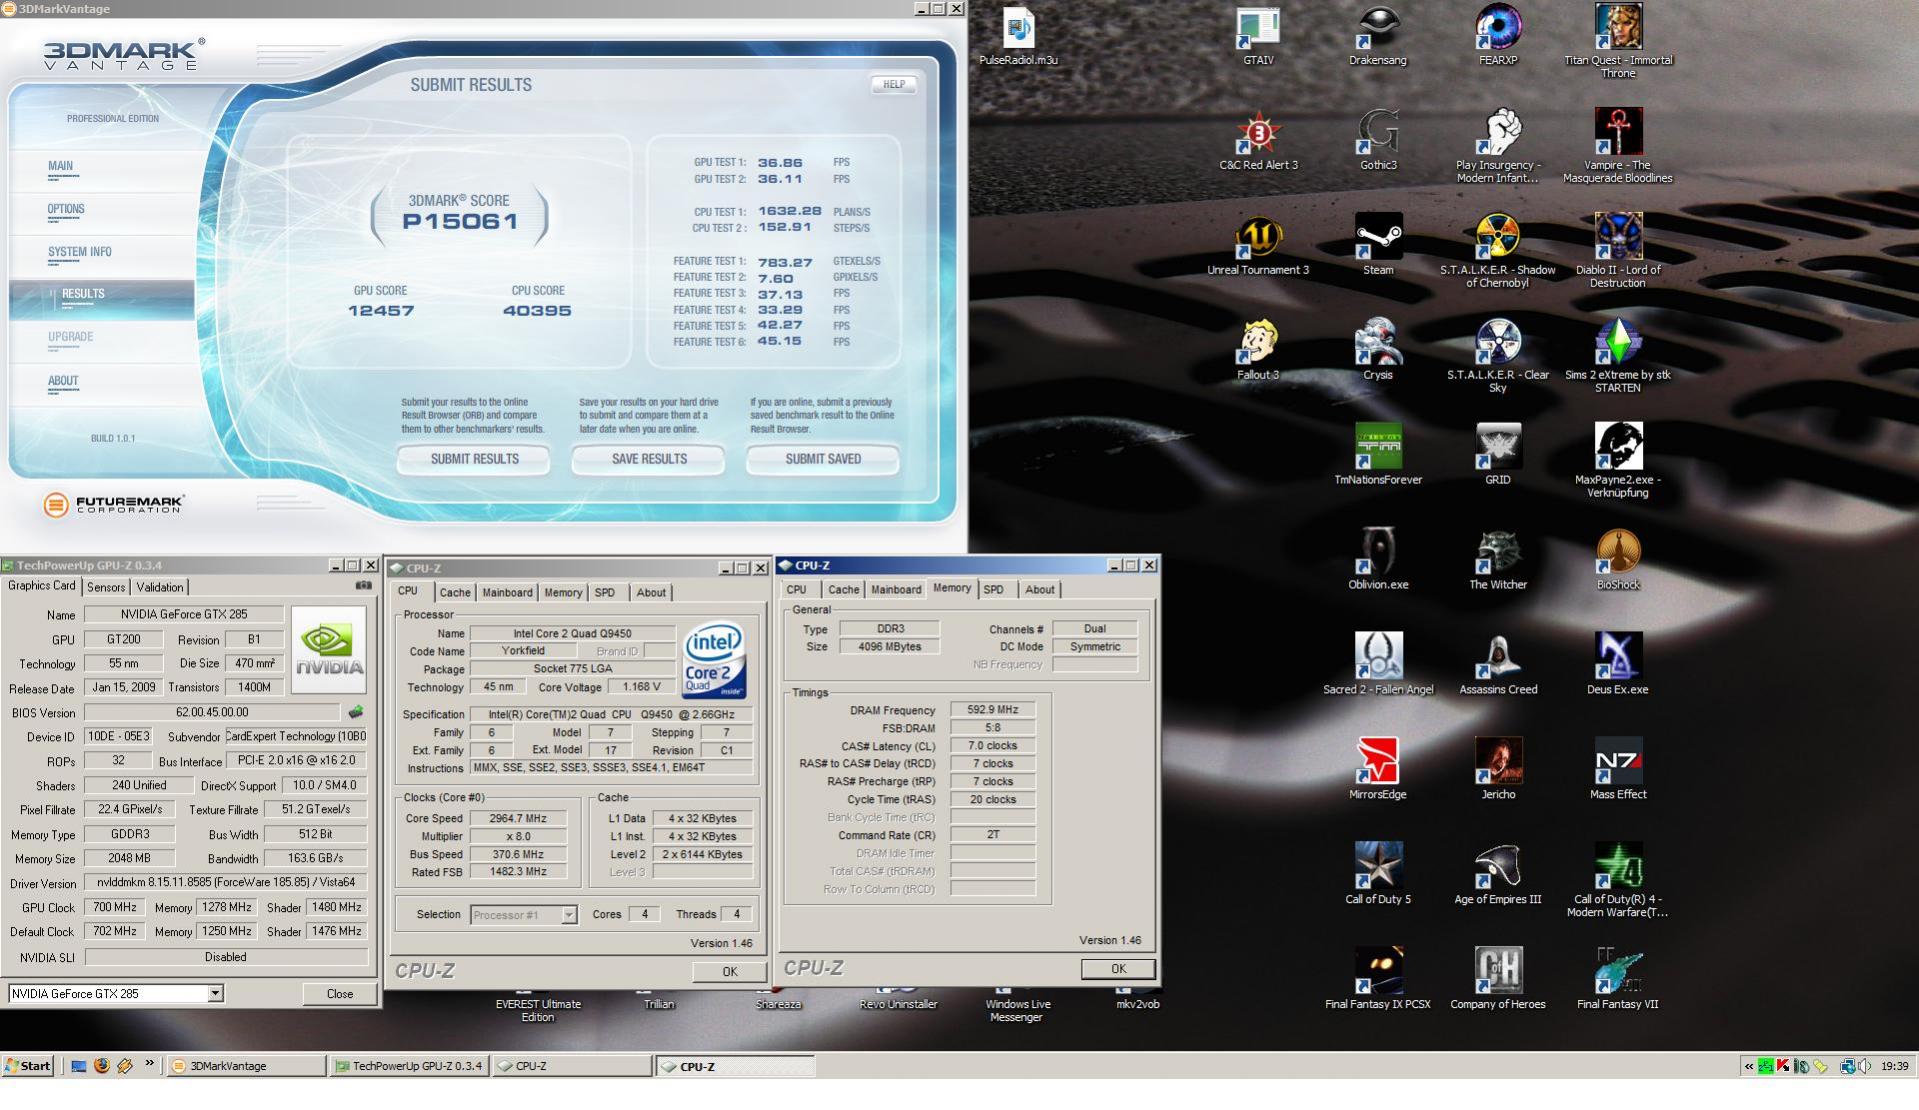Select the PulseRadiol.m3u file icon
1919x1110 pixels.
point(1018,35)
